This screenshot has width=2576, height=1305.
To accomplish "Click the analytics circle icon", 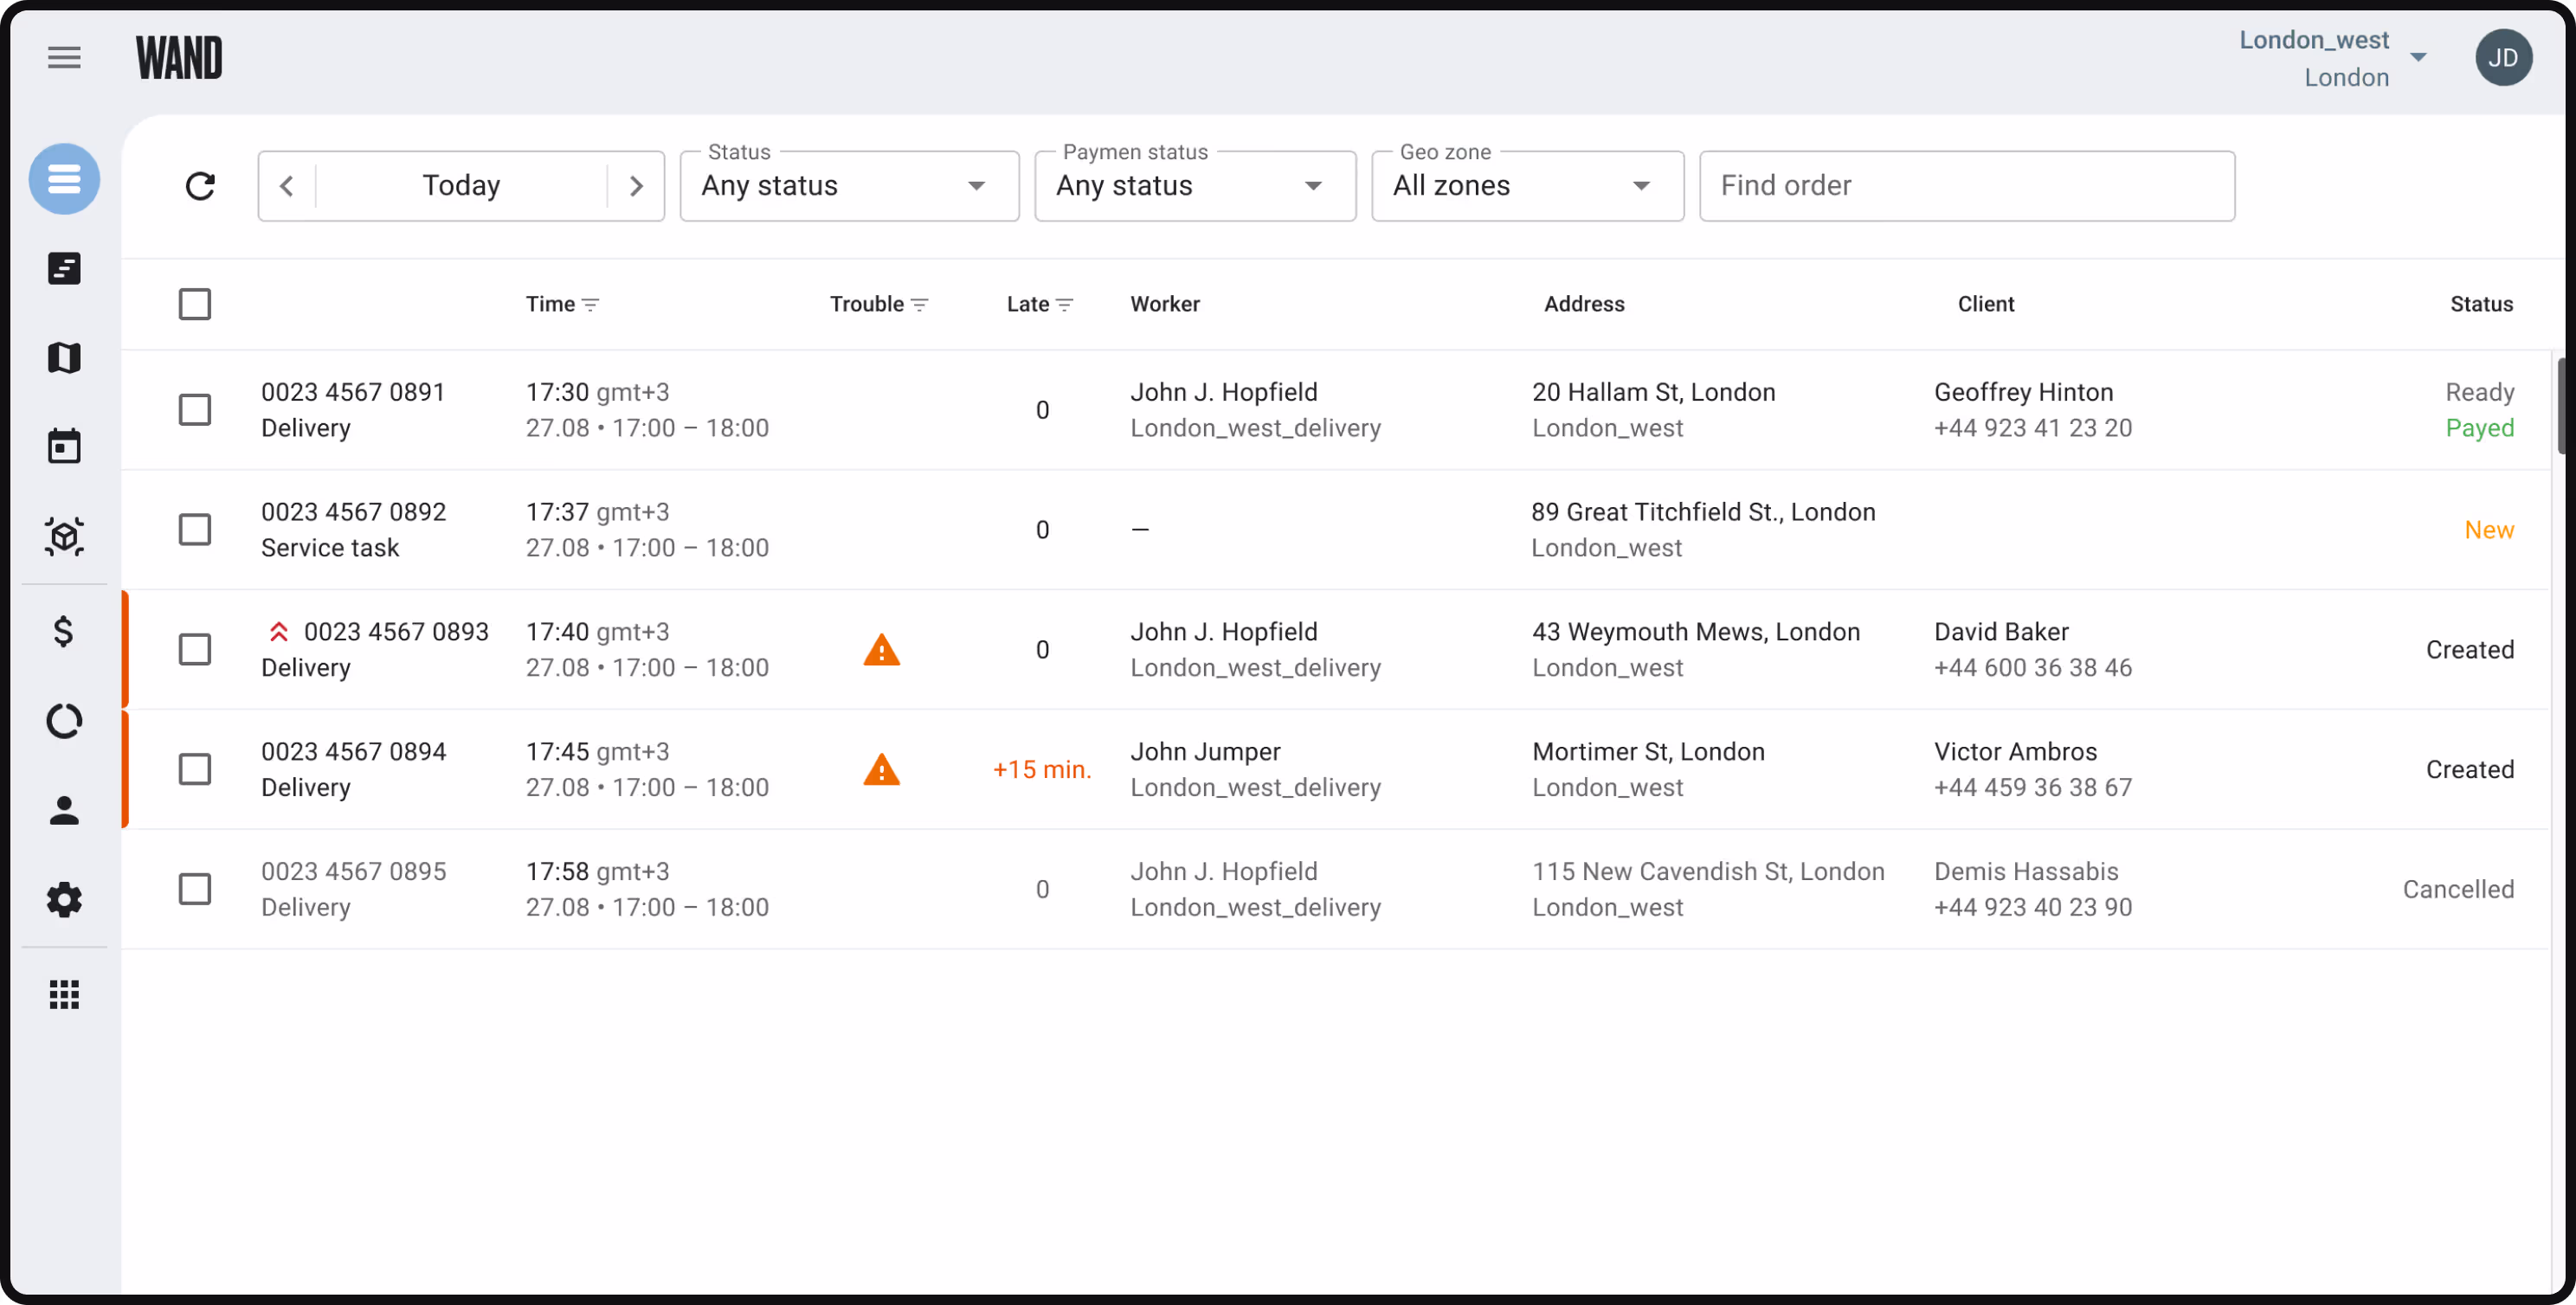I will click(x=64, y=721).
